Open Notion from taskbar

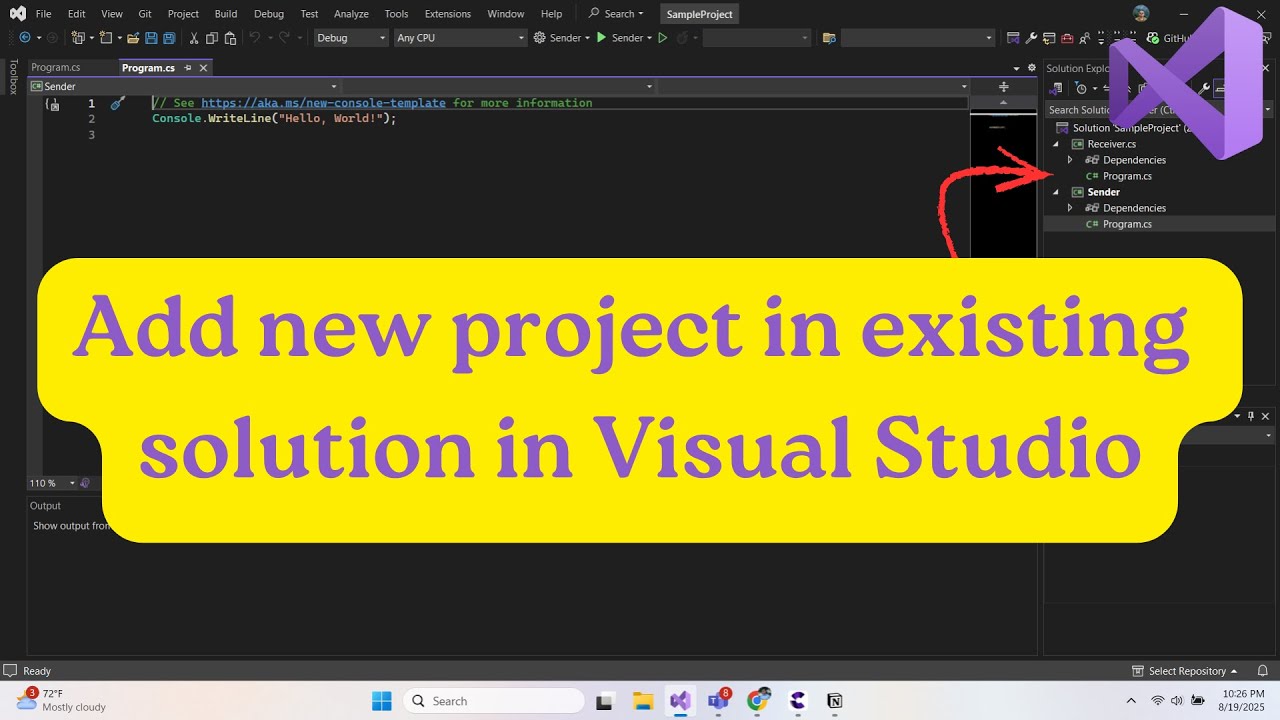point(834,701)
